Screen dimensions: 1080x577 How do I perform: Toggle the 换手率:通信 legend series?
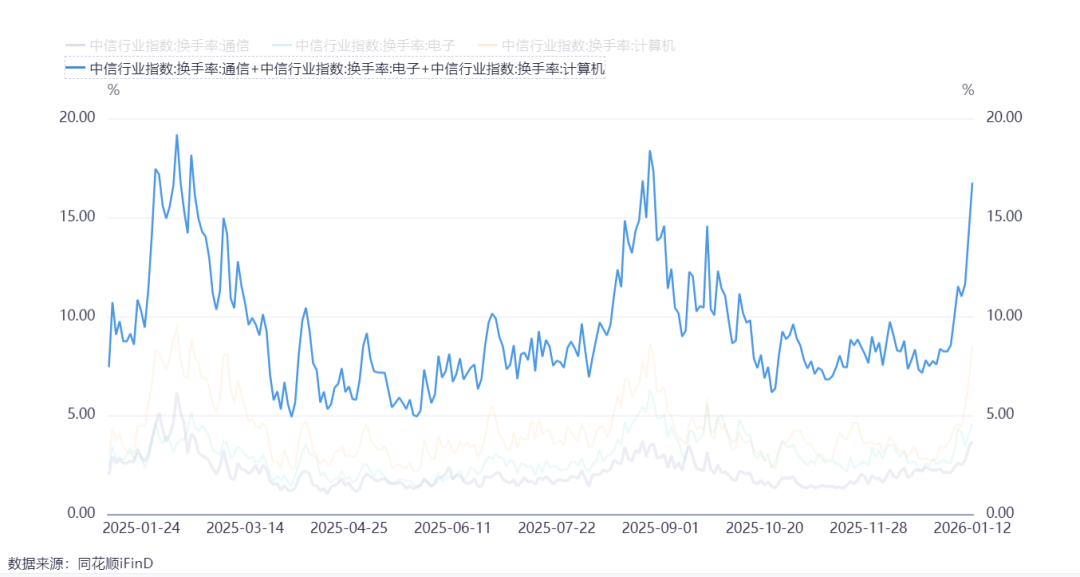[157, 46]
